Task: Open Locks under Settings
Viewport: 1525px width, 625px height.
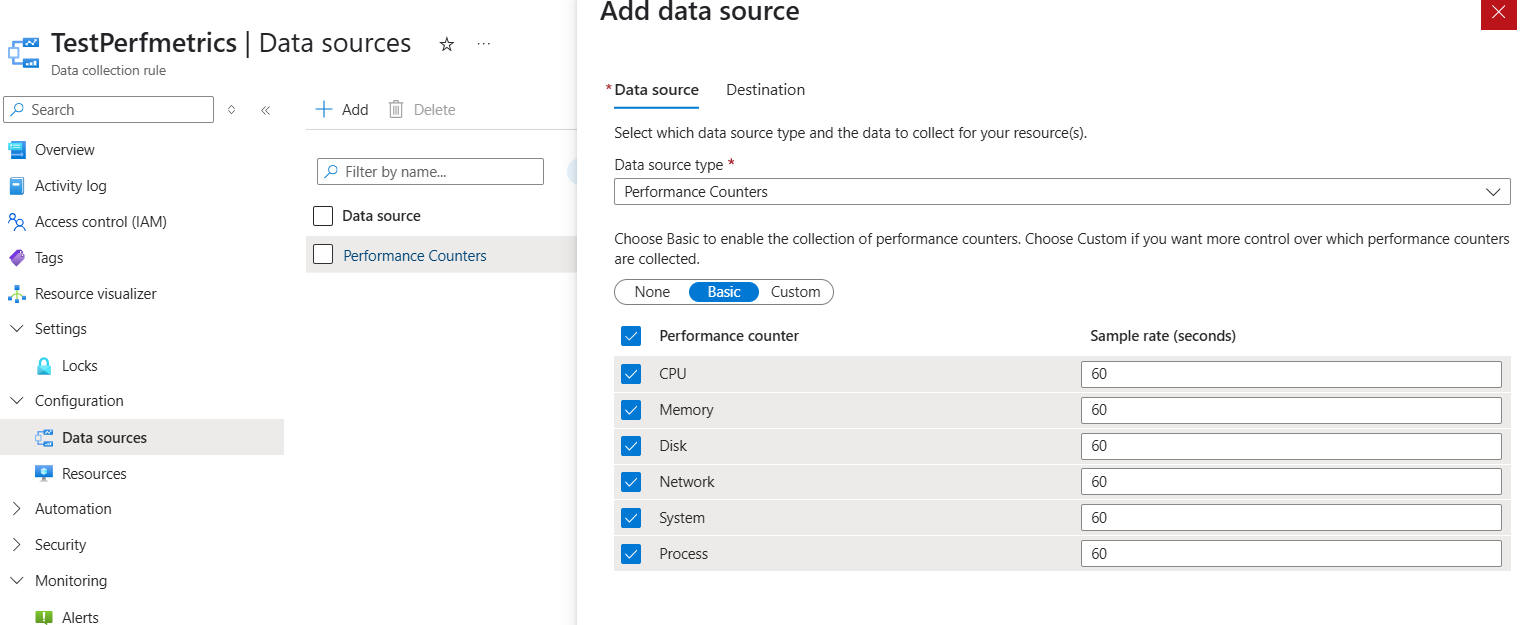Action: (80, 366)
